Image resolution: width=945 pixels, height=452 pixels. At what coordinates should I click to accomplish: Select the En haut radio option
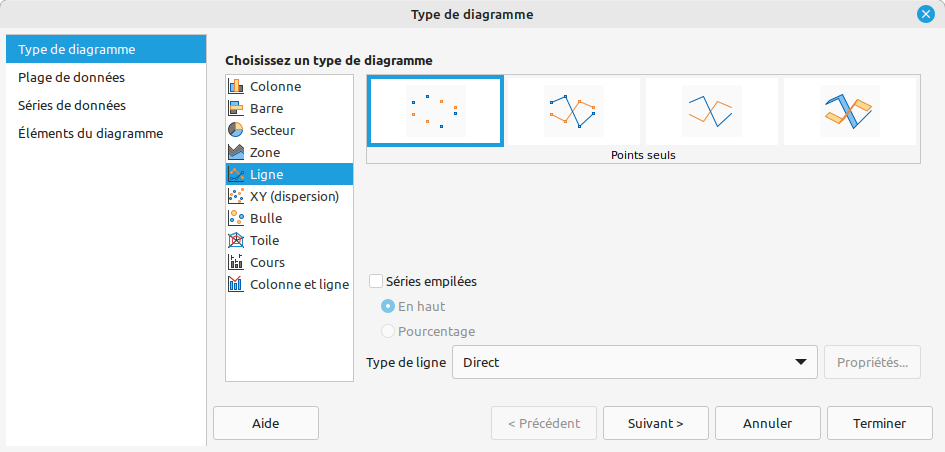388,307
